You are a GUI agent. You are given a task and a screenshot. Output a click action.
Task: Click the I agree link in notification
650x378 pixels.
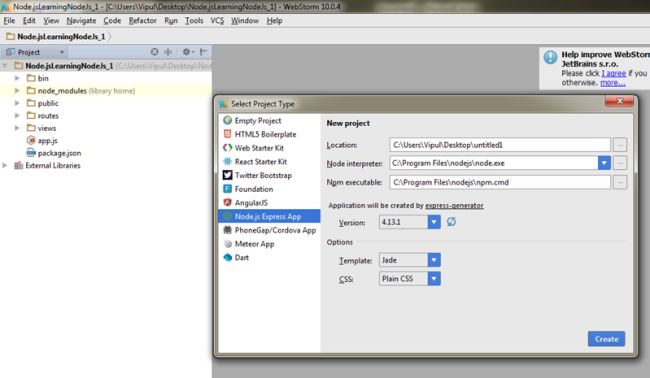614,73
